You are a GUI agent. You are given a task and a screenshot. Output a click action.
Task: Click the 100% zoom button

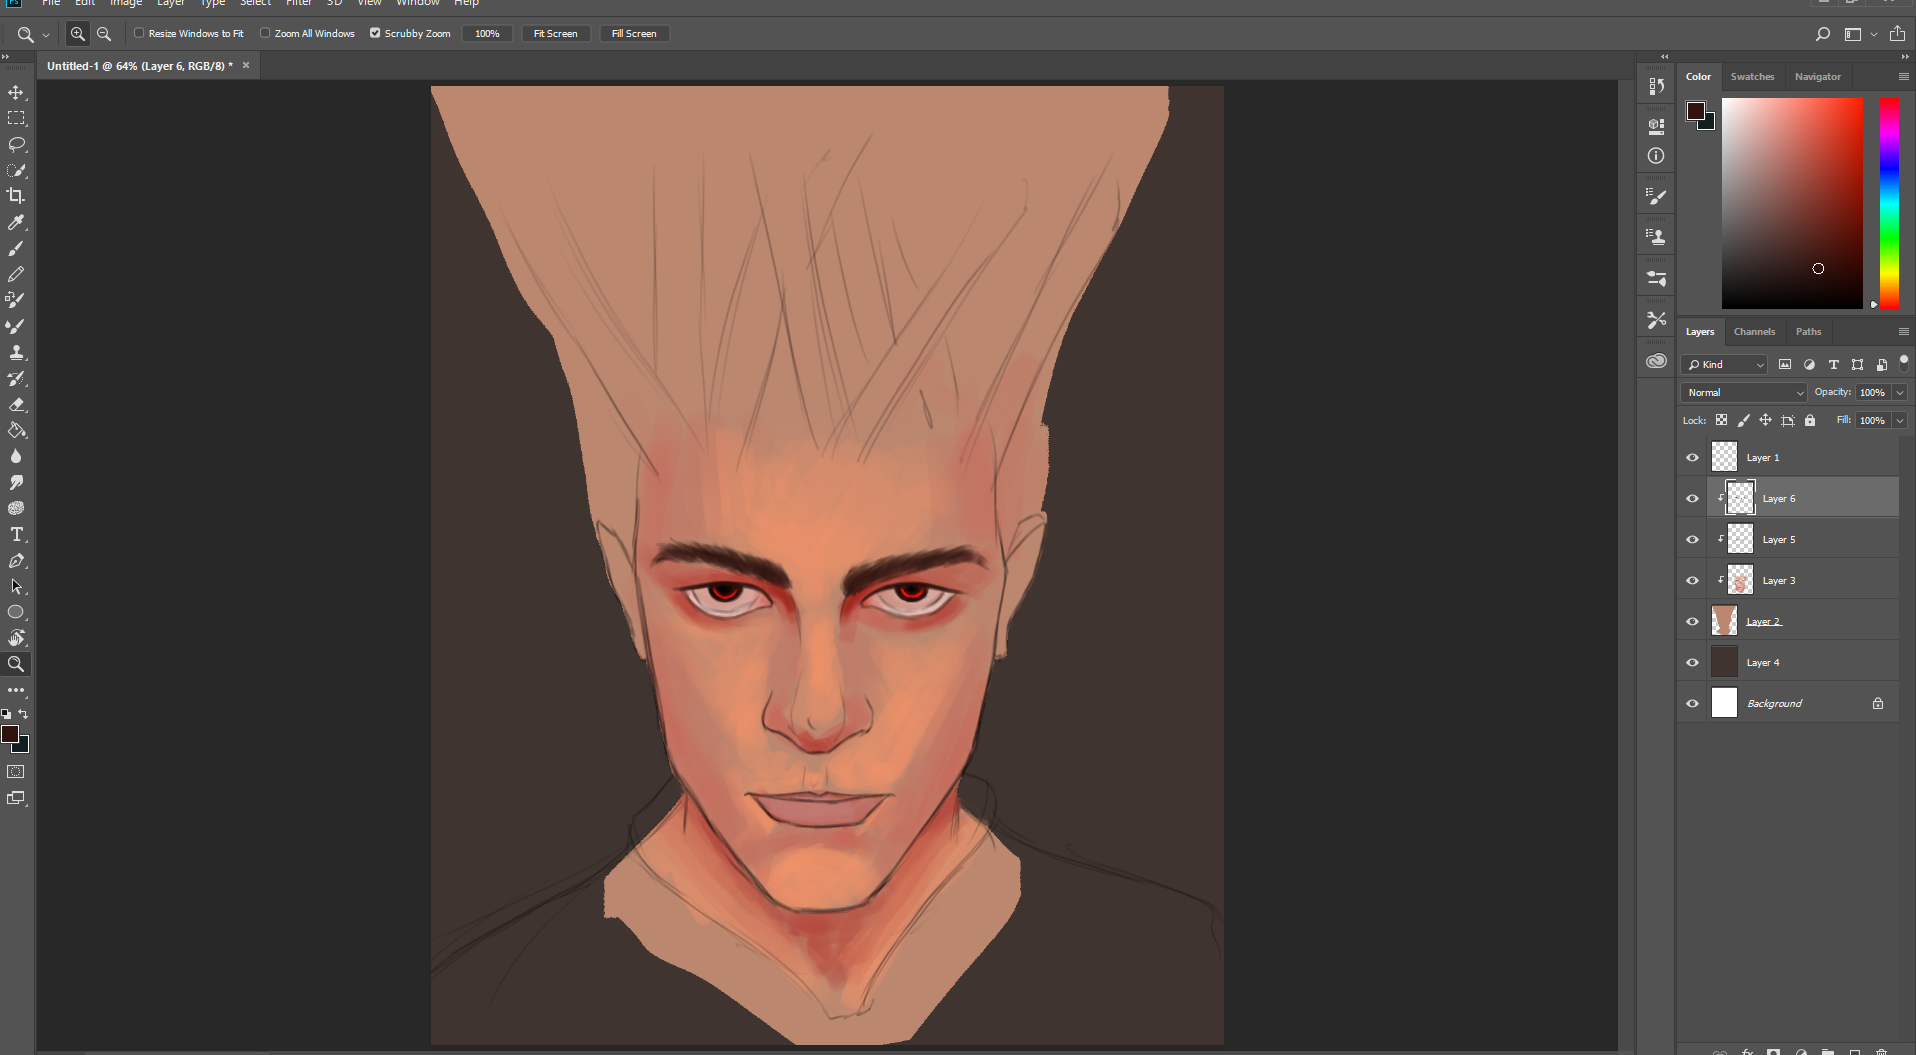[487, 34]
